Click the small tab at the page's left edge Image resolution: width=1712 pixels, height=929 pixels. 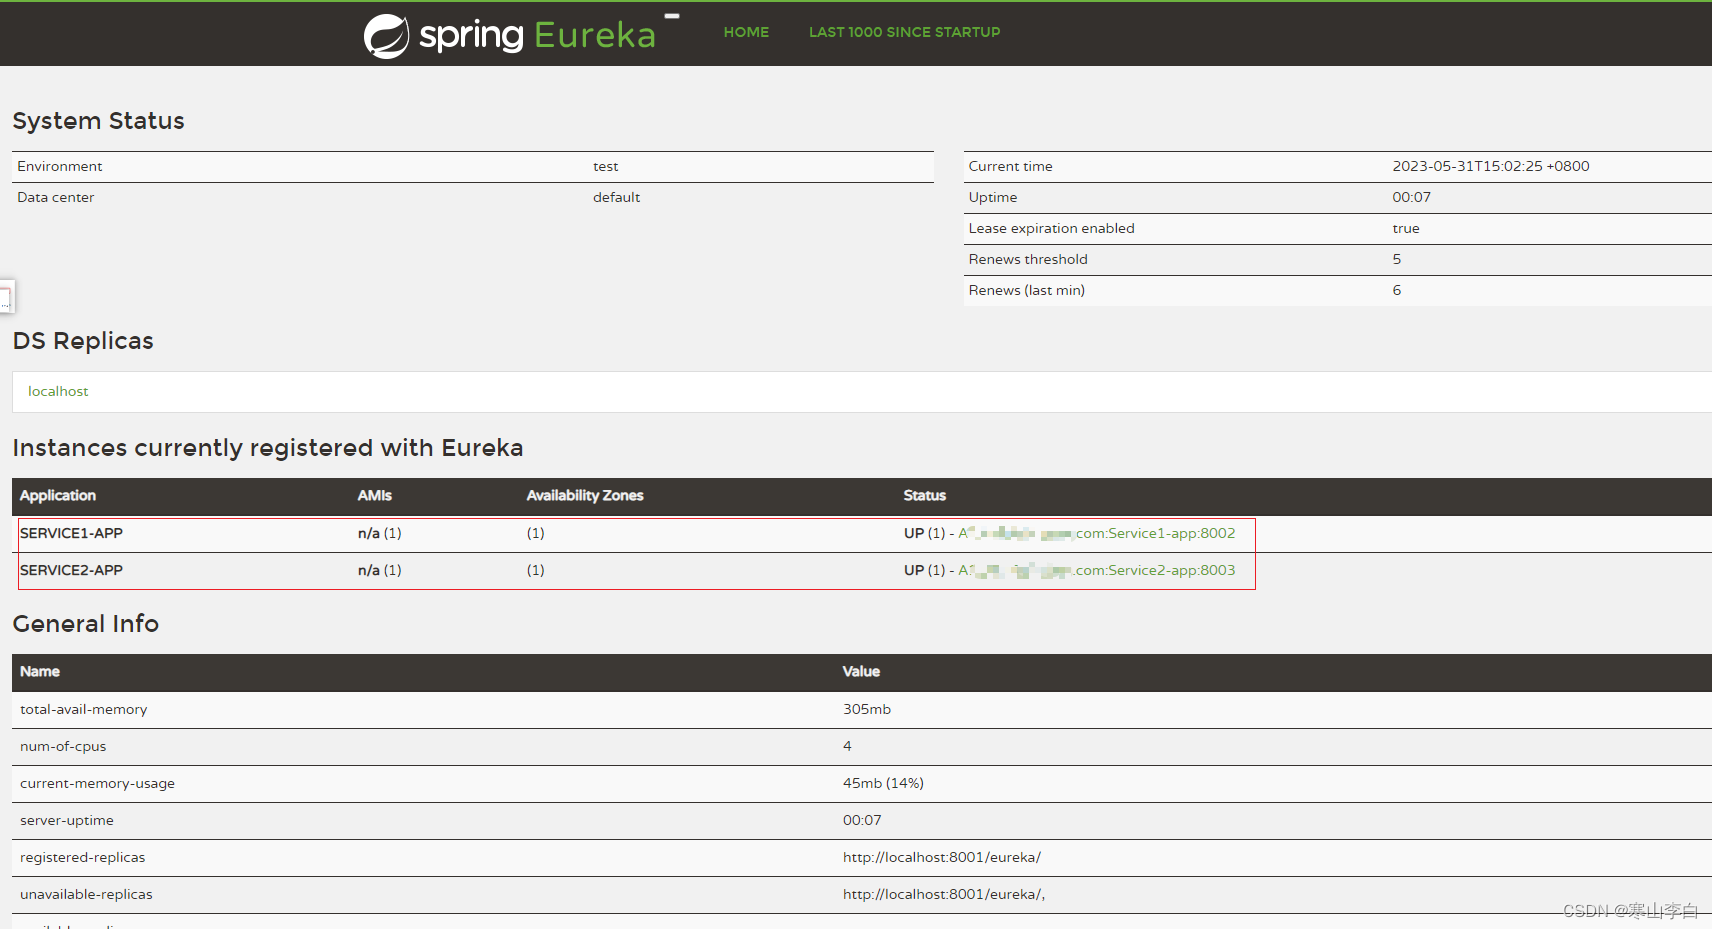tap(6, 297)
